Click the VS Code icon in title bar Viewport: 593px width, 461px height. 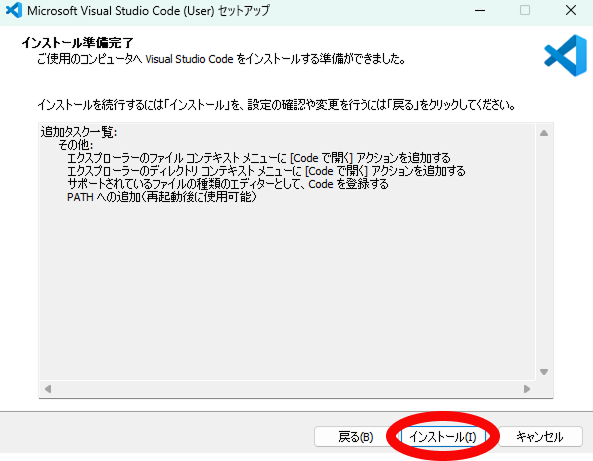click(14, 10)
